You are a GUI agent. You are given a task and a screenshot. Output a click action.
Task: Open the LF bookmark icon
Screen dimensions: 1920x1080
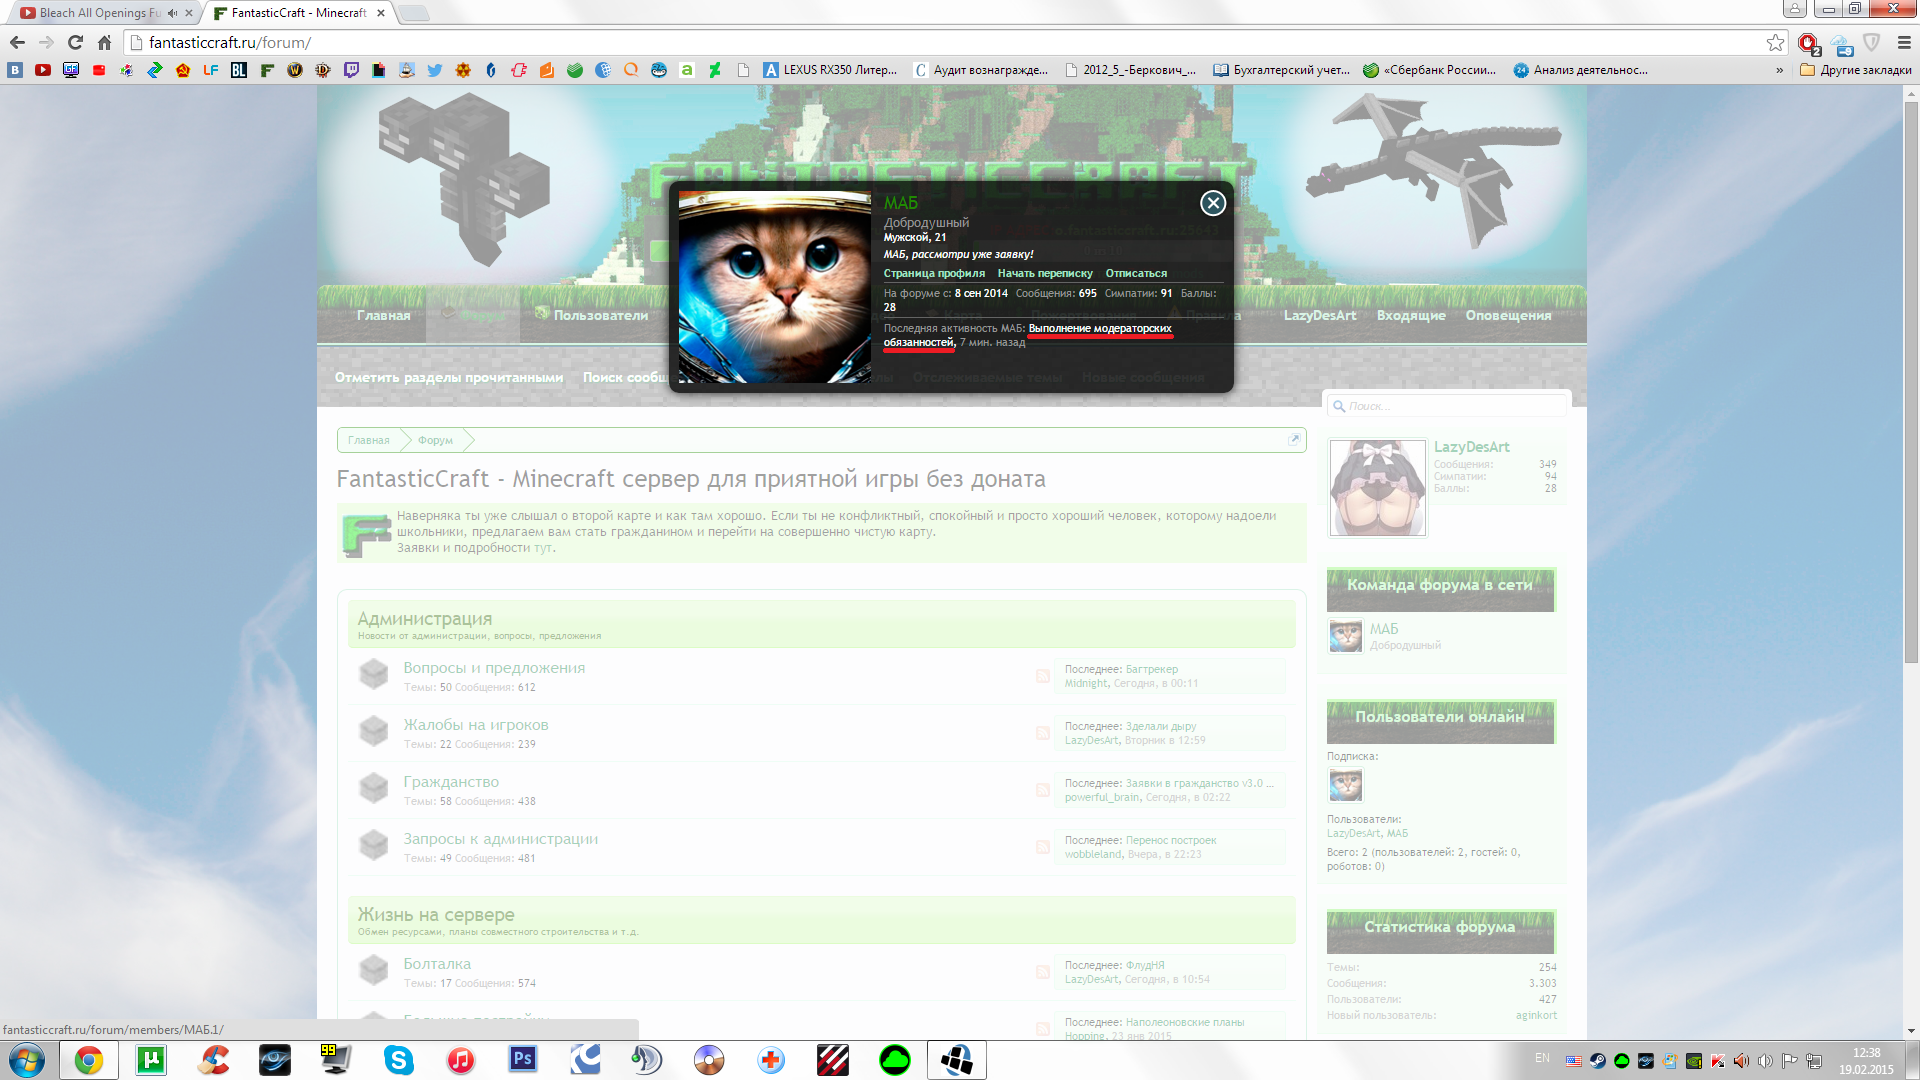(211, 70)
